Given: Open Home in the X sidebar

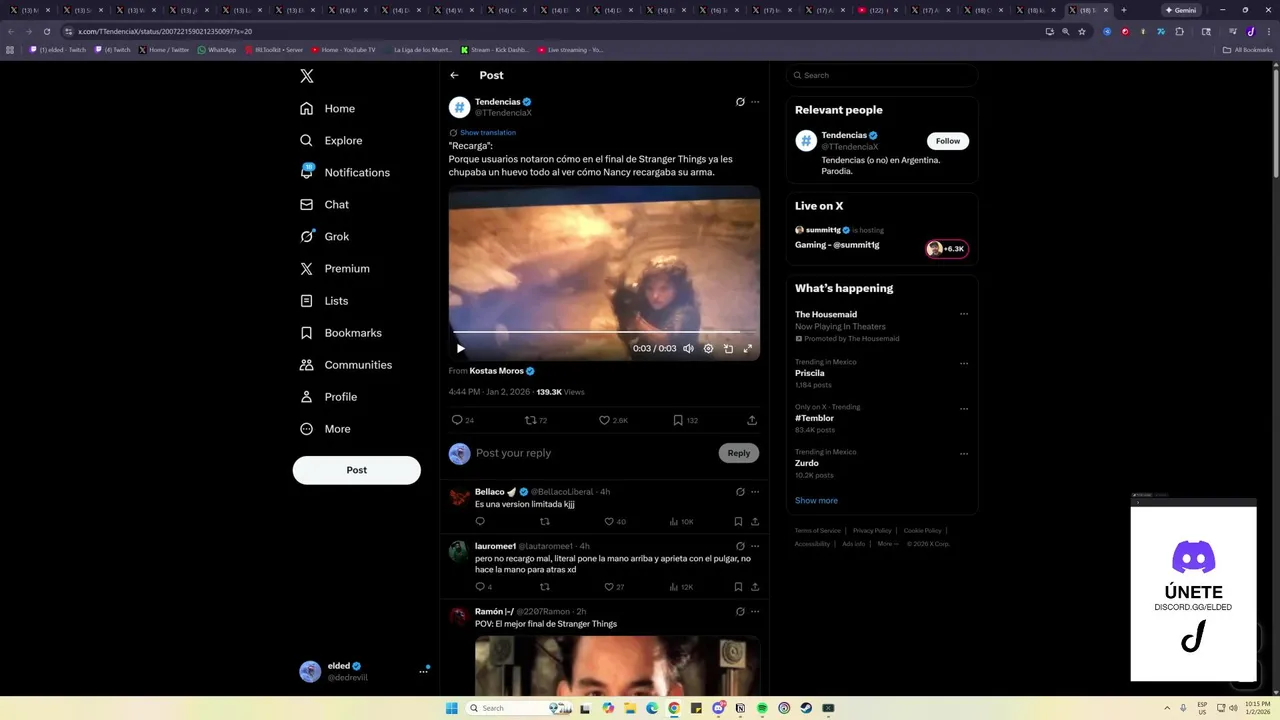Looking at the screenshot, I should click(327, 108).
